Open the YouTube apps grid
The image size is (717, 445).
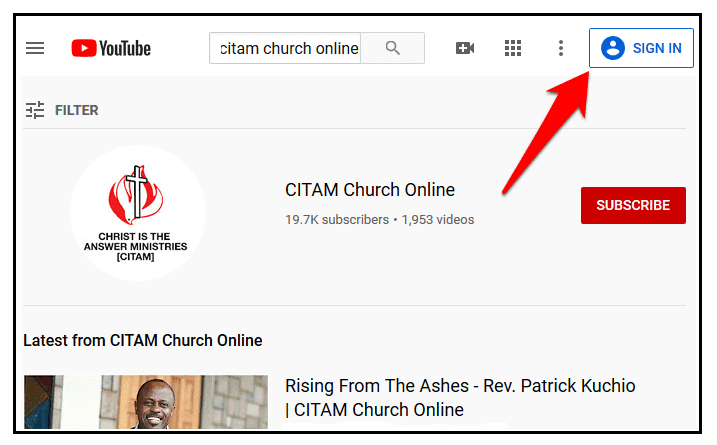point(513,48)
